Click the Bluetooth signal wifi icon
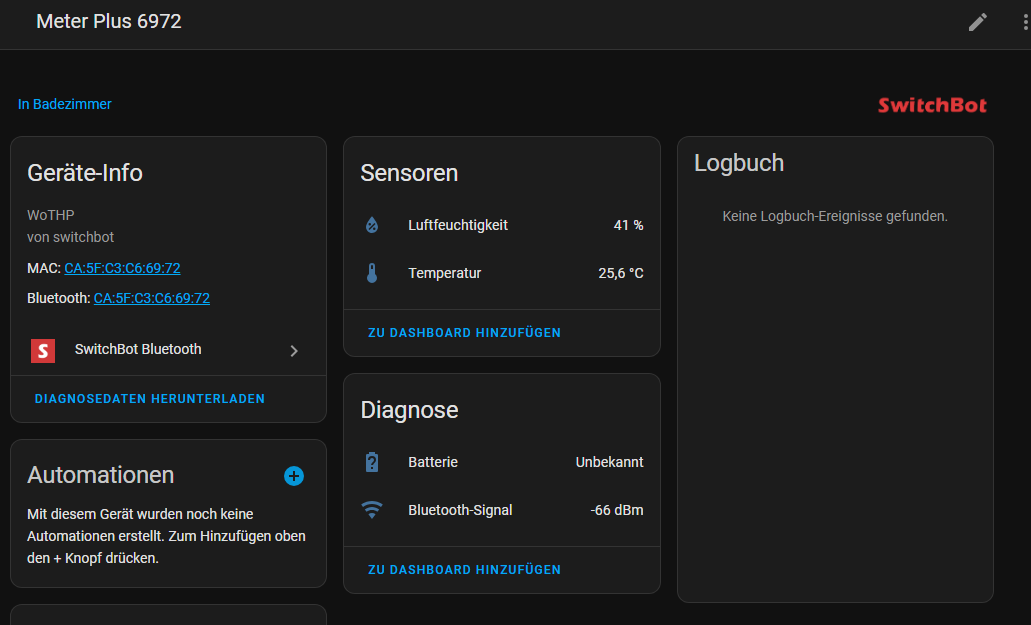The width and height of the screenshot is (1031, 625). (372, 510)
